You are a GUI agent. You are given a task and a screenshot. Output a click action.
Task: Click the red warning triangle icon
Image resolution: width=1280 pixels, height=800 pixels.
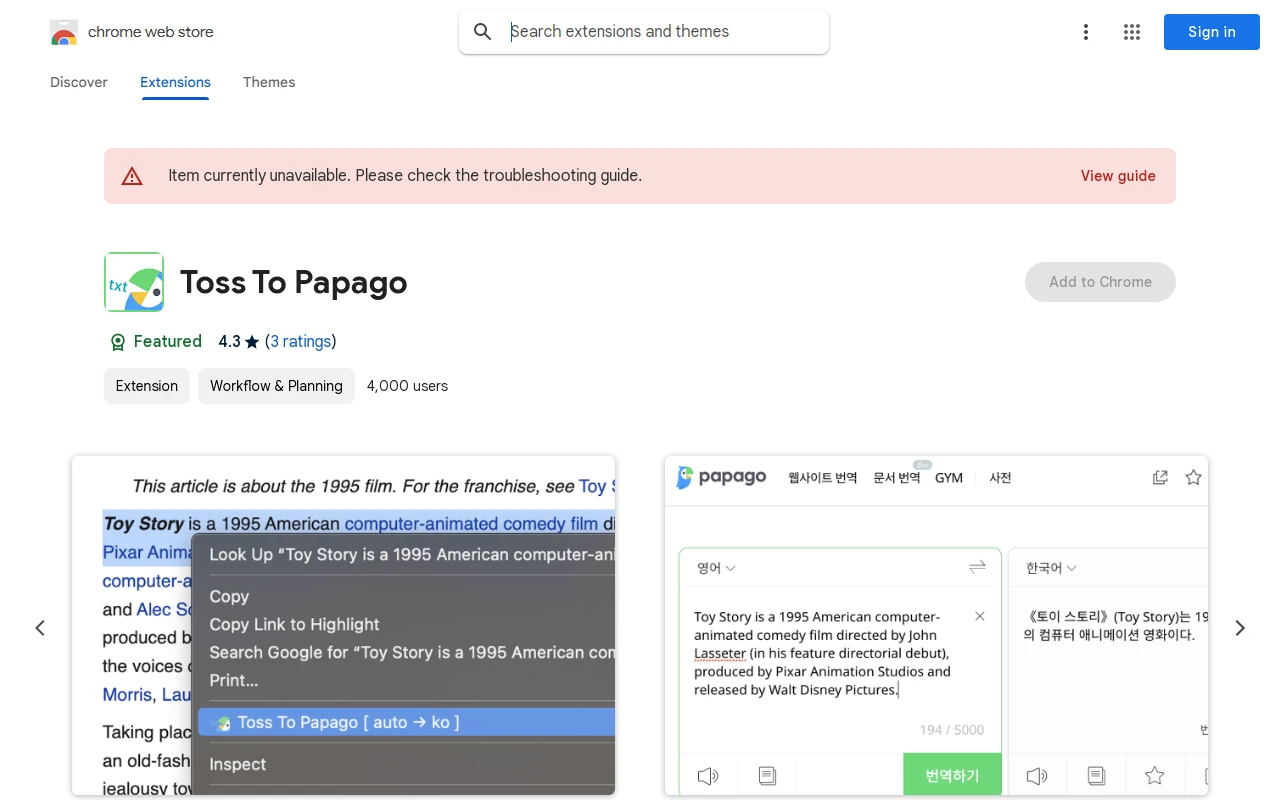[x=132, y=176]
